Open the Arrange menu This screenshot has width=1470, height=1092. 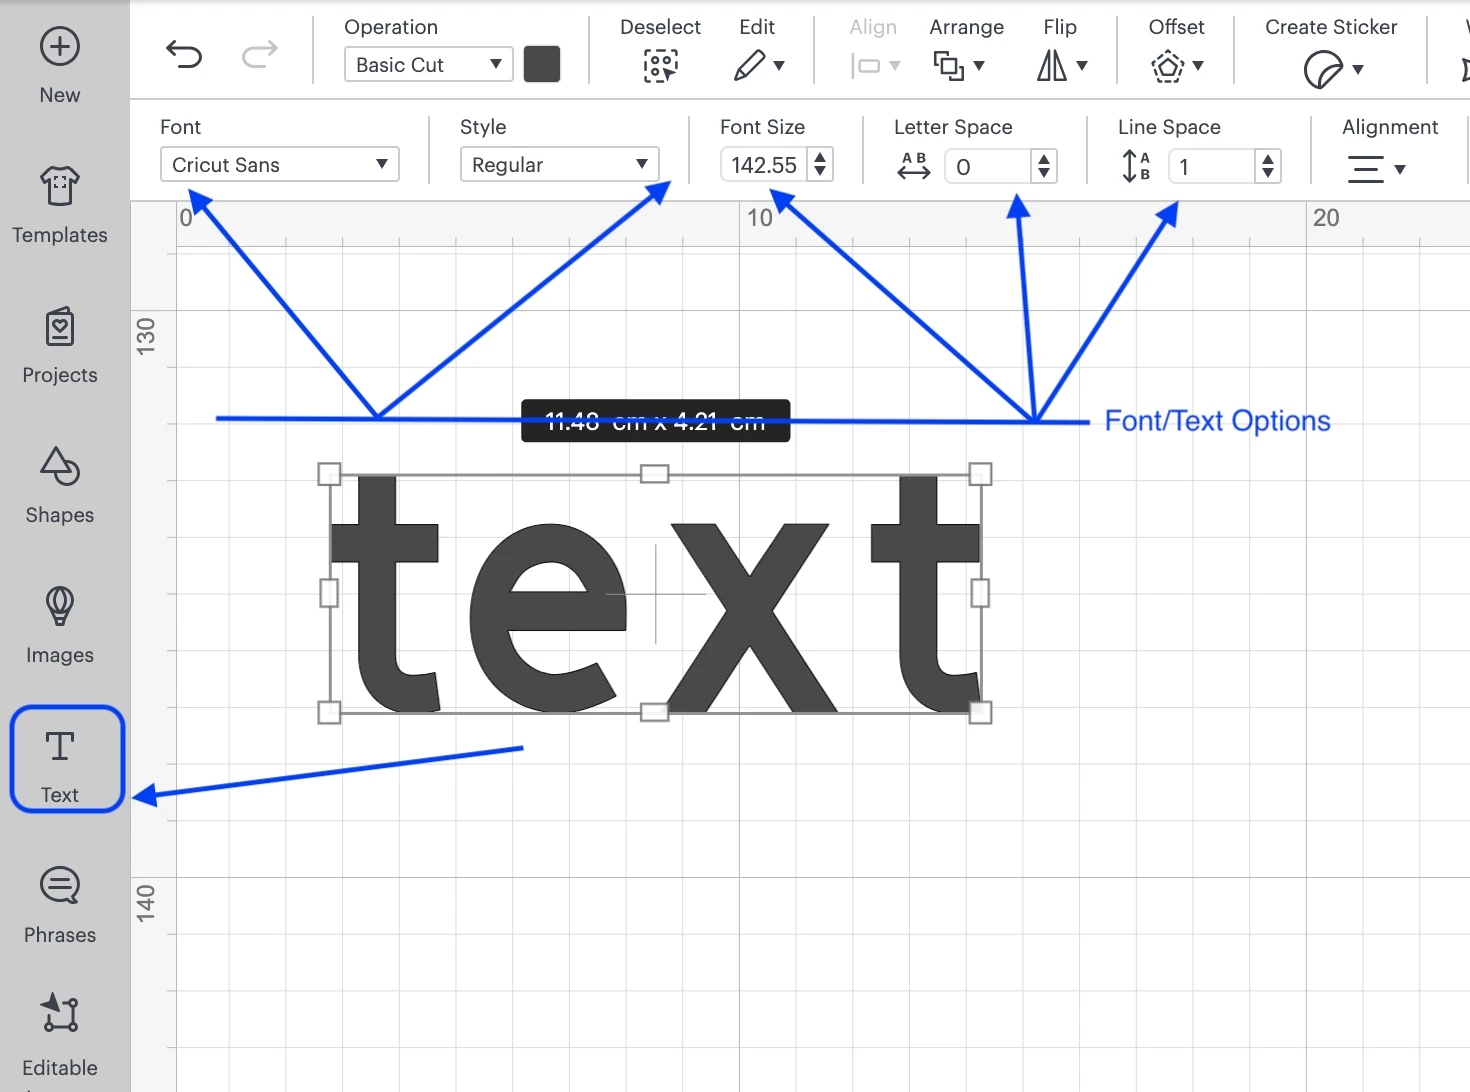[958, 66]
